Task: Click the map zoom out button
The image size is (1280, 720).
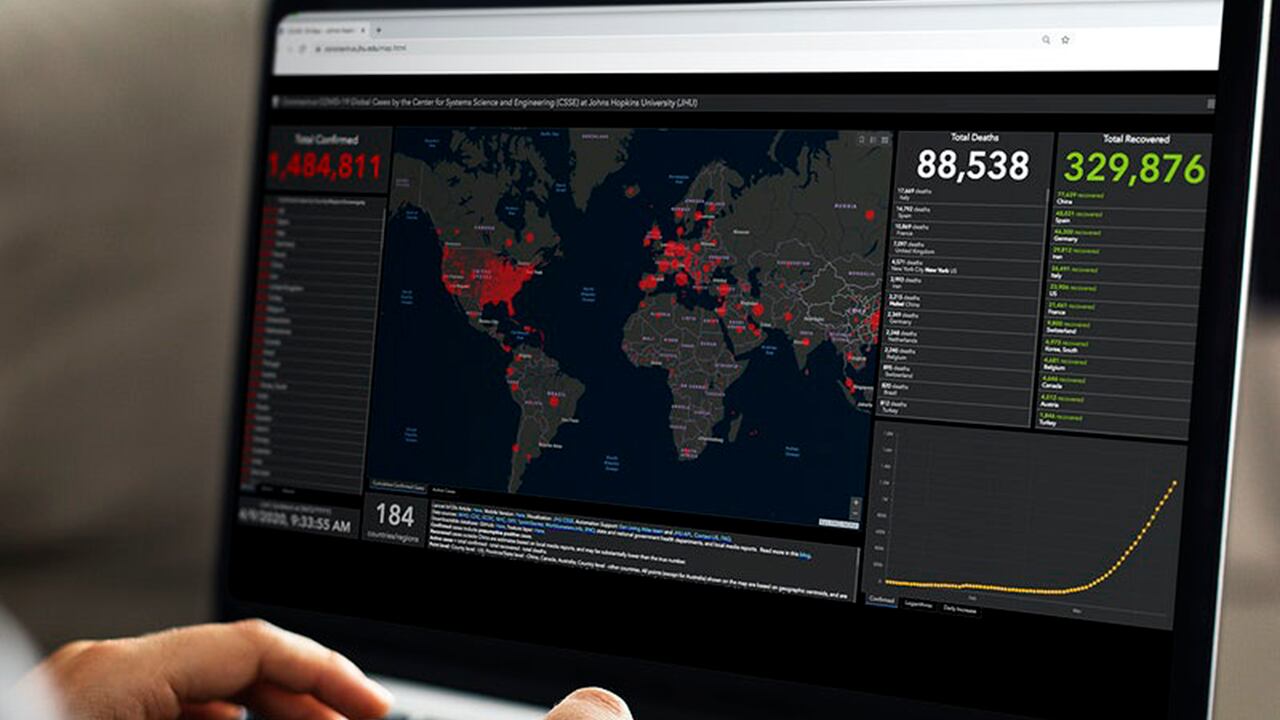Action: pyautogui.click(x=855, y=512)
